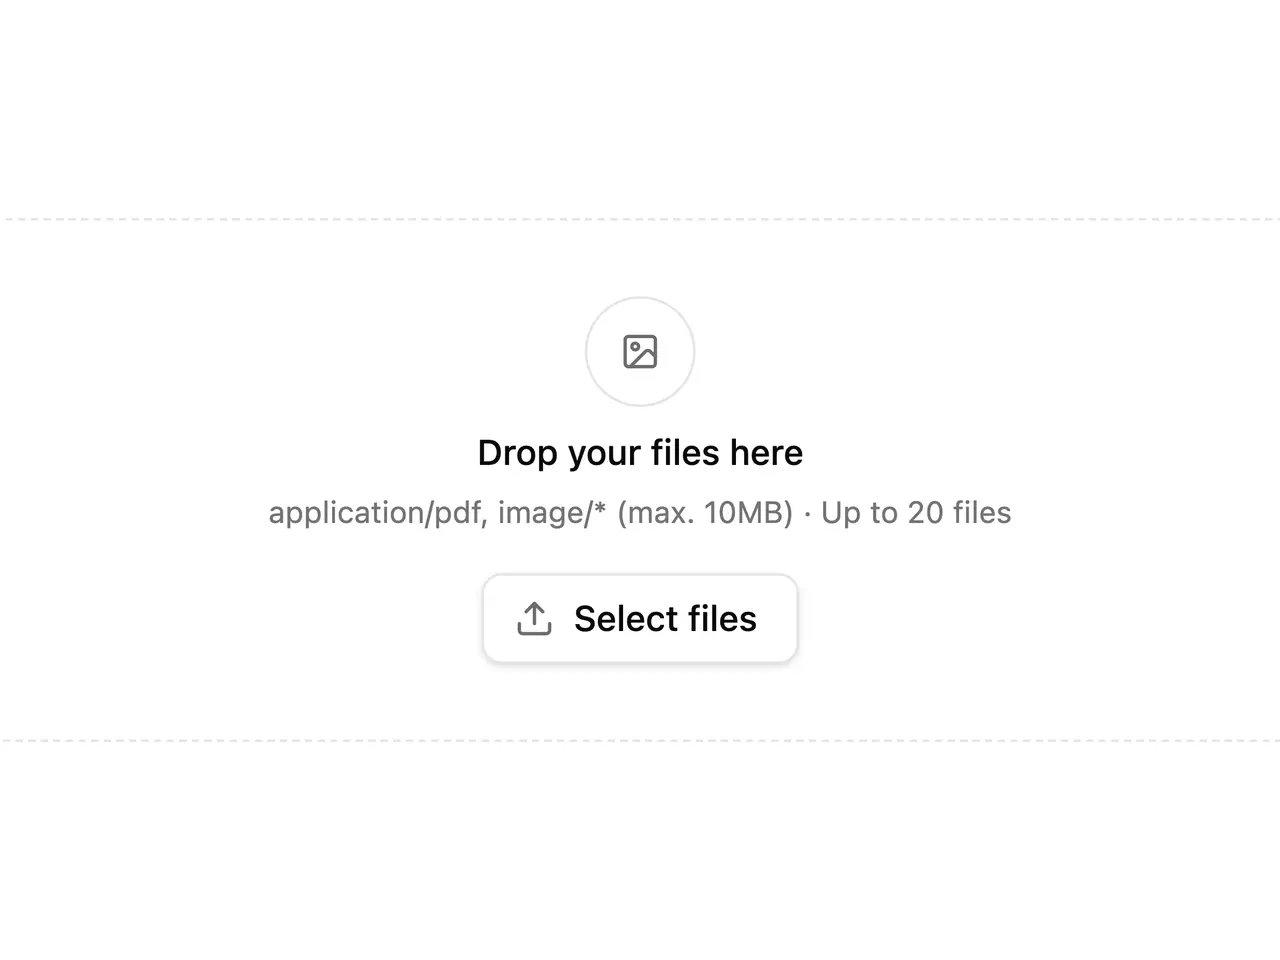Click the circular image icon badge
The height and width of the screenshot is (960, 1280).
pos(640,352)
